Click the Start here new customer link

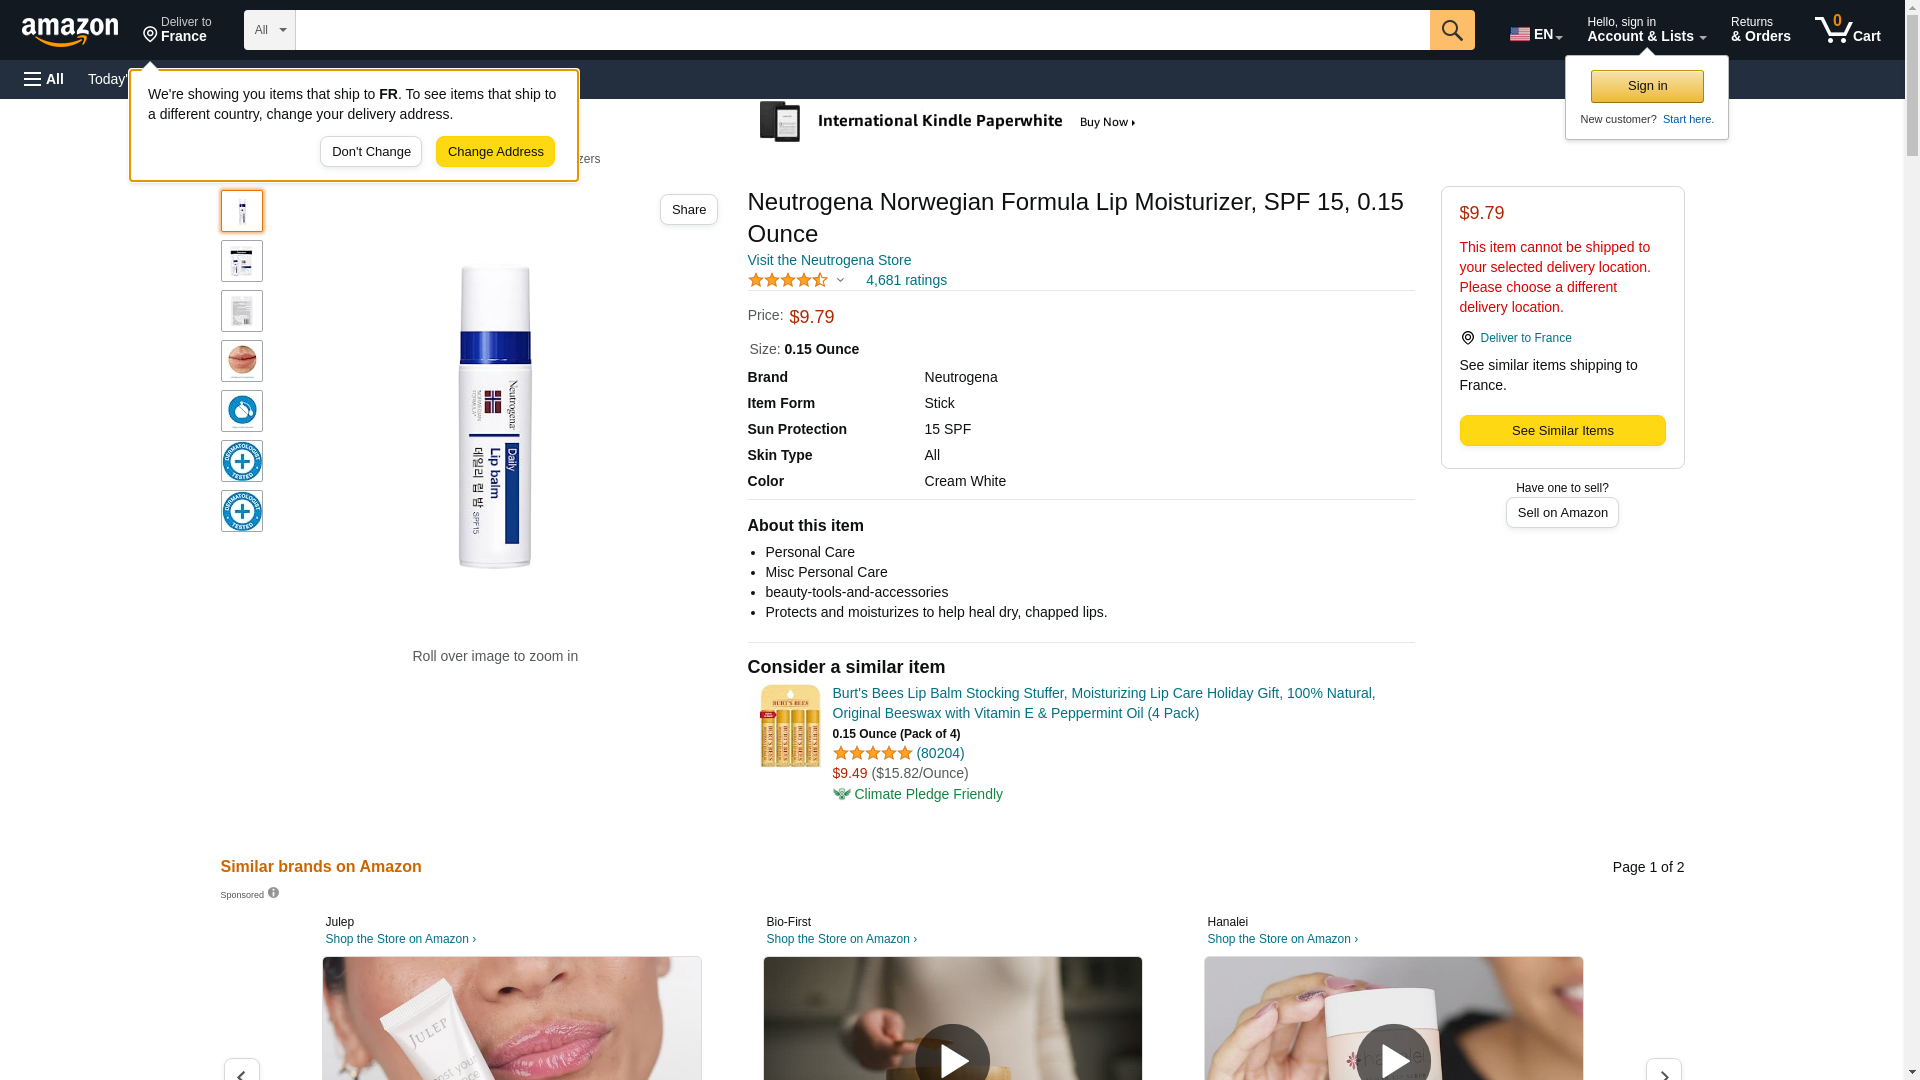click(x=1688, y=119)
